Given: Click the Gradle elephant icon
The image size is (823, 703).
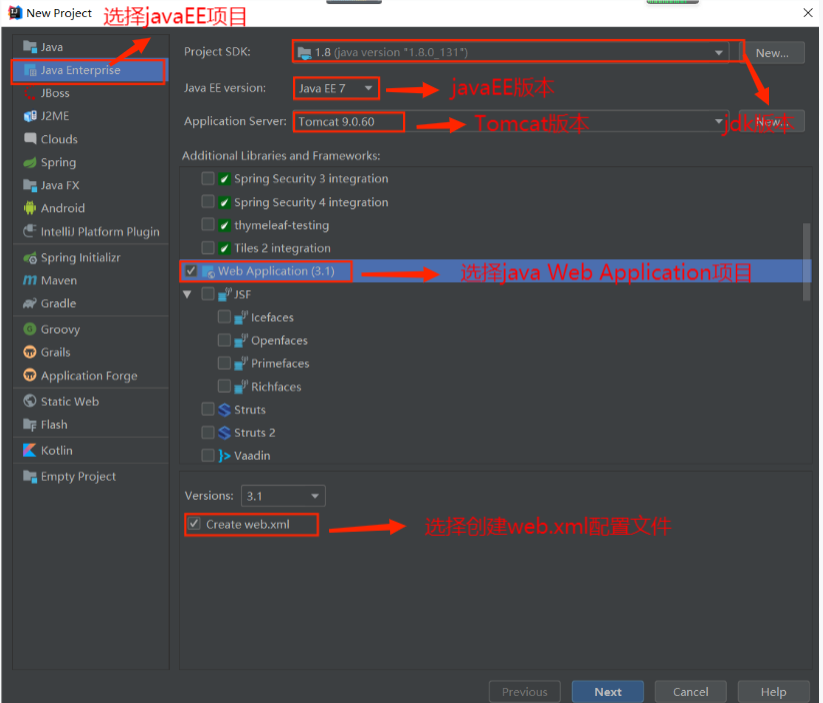Looking at the screenshot, I should tap(29, 303).
